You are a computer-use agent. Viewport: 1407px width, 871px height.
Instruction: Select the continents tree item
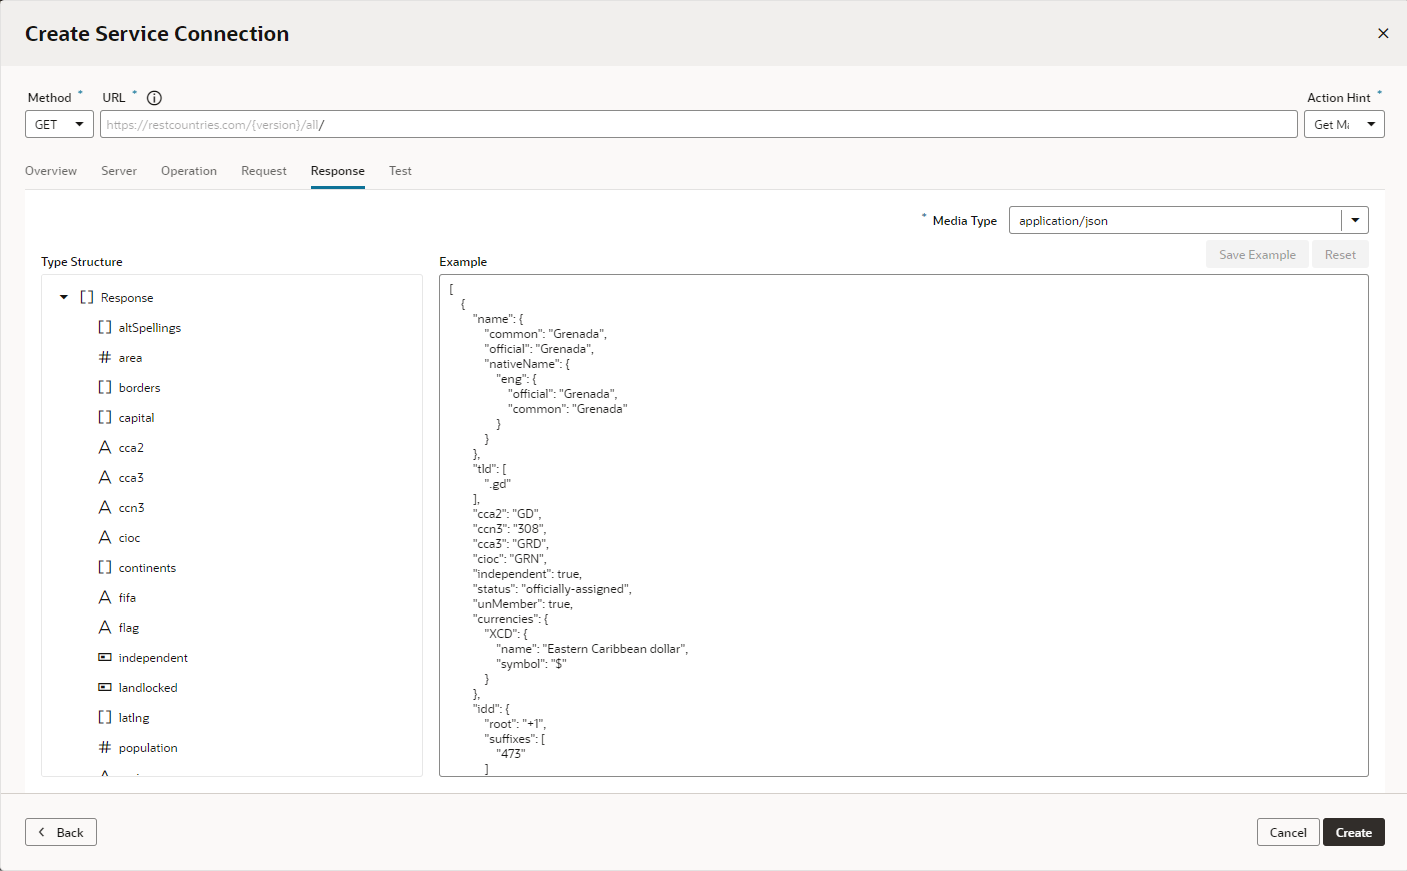147,568
